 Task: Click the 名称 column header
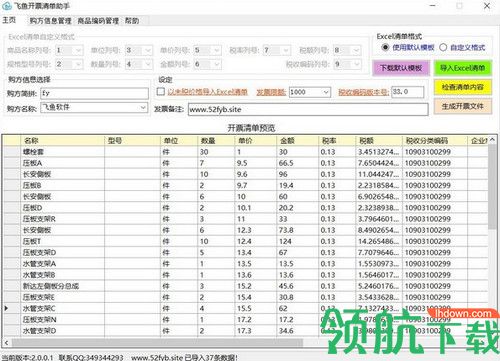coord(62,141)
